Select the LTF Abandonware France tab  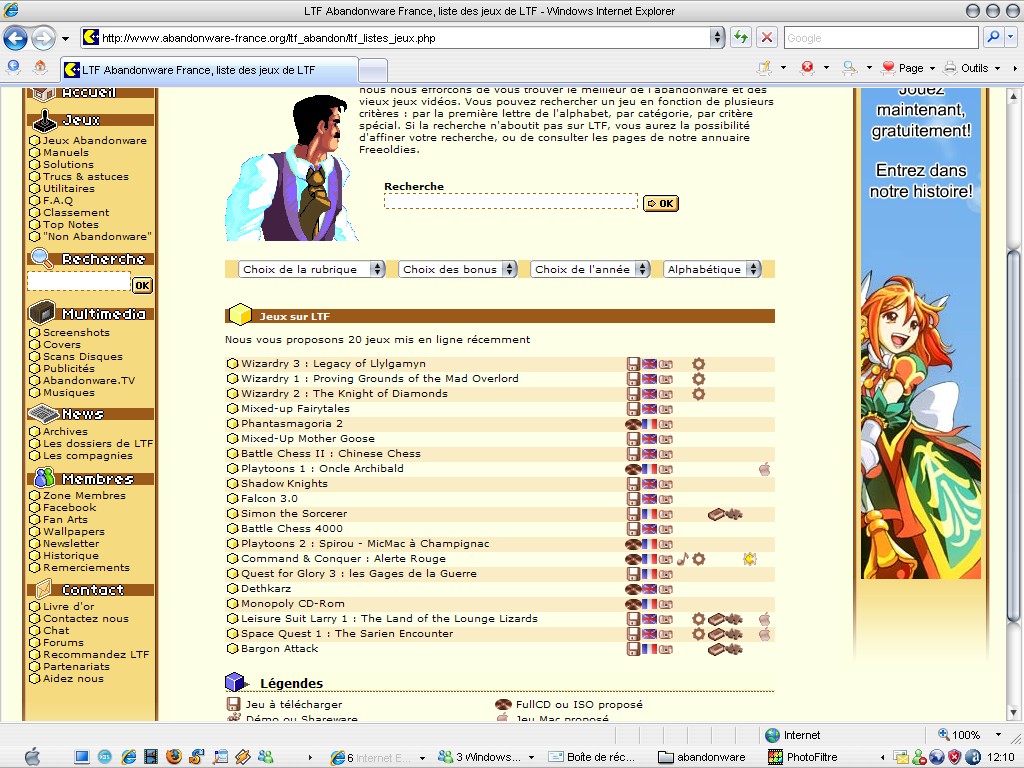(210, 70)
